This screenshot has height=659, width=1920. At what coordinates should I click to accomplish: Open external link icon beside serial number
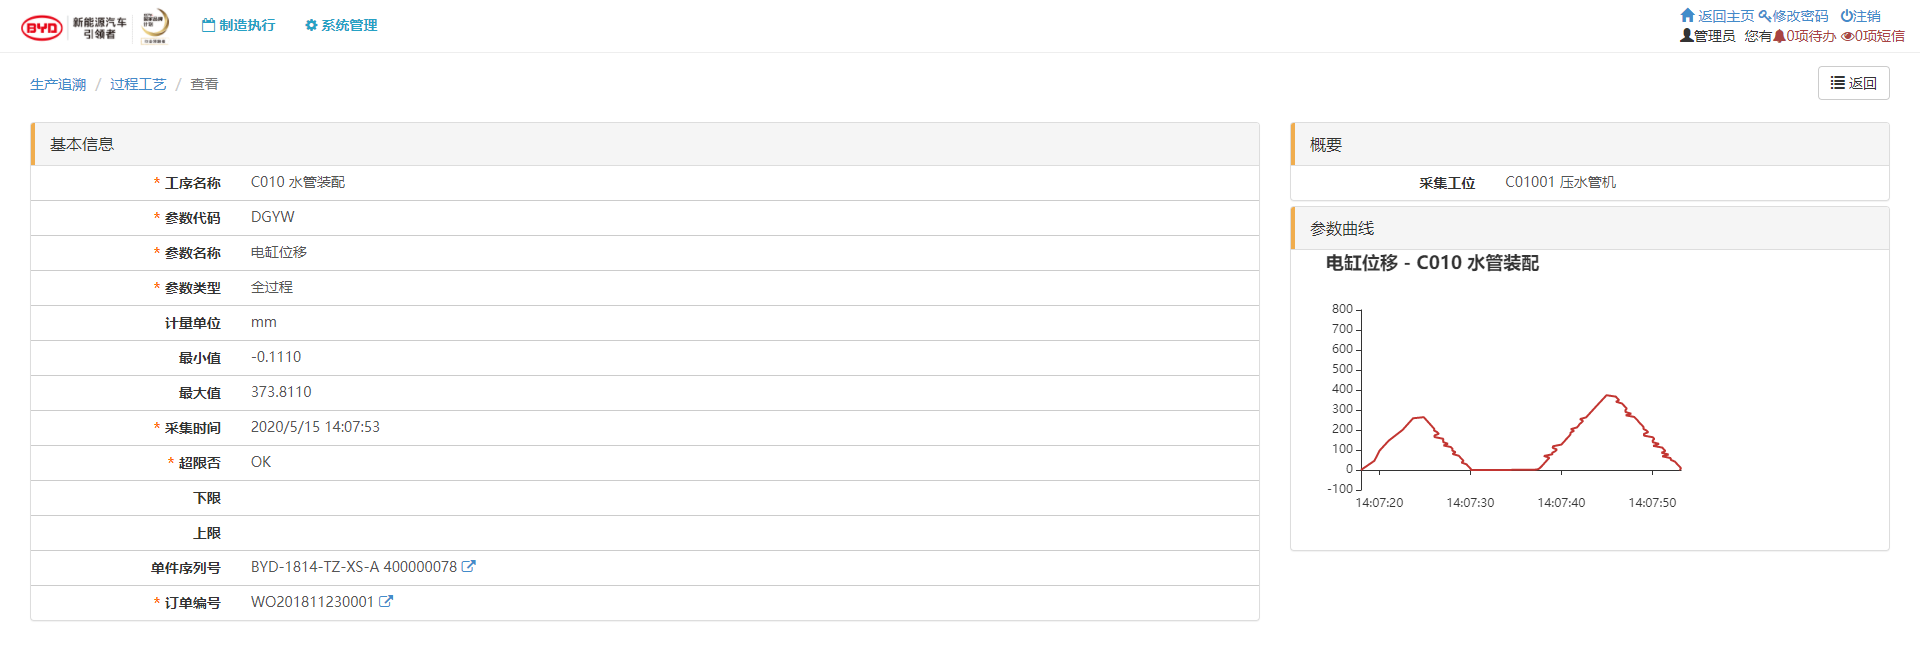pyautogui.click(x=468, y=567)
